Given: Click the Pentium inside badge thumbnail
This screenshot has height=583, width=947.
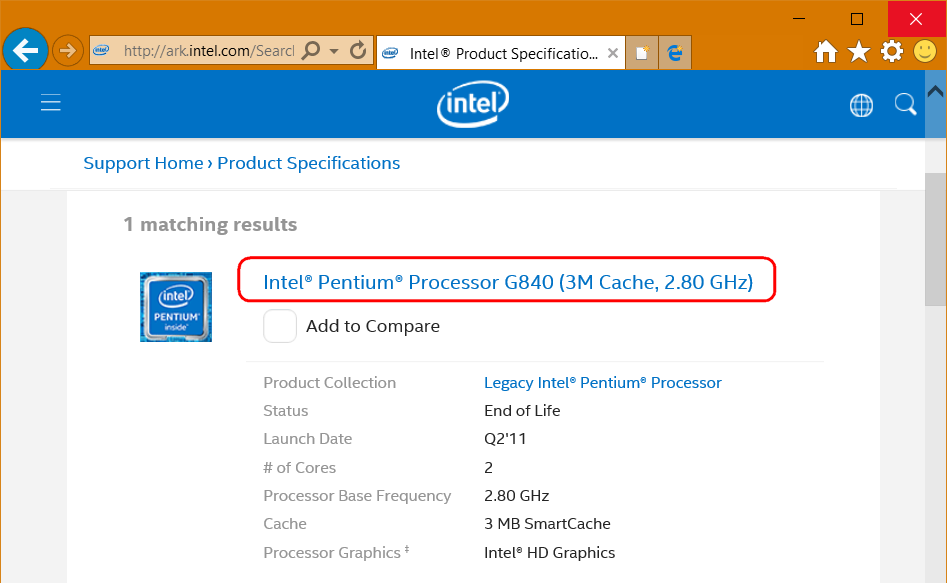Looking at the screenshot, I should point(176,307).
